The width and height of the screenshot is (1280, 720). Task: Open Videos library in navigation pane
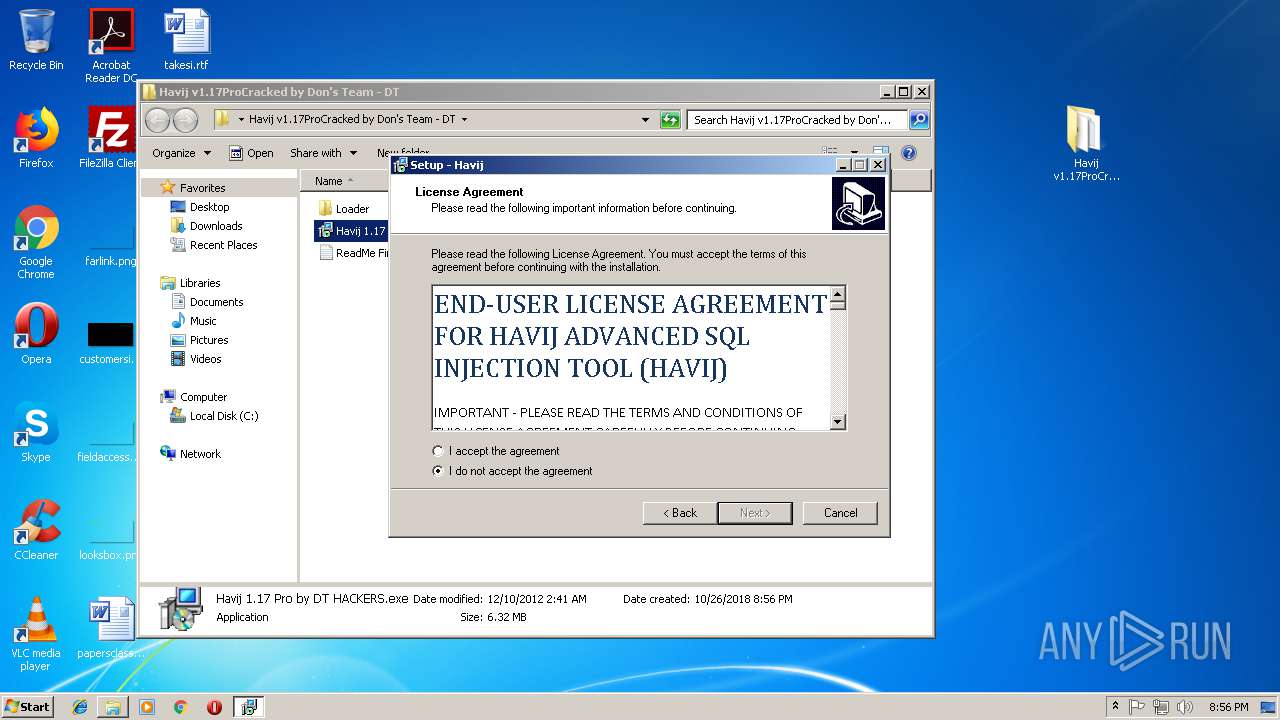[205, 359]
